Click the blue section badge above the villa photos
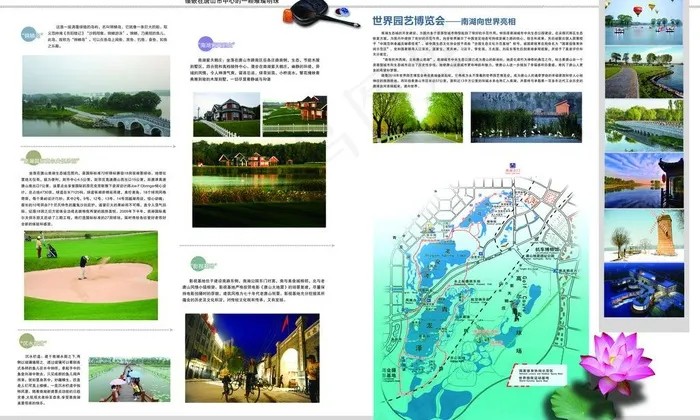Viewport: 700px width, 420px height. tap(215, 45)
